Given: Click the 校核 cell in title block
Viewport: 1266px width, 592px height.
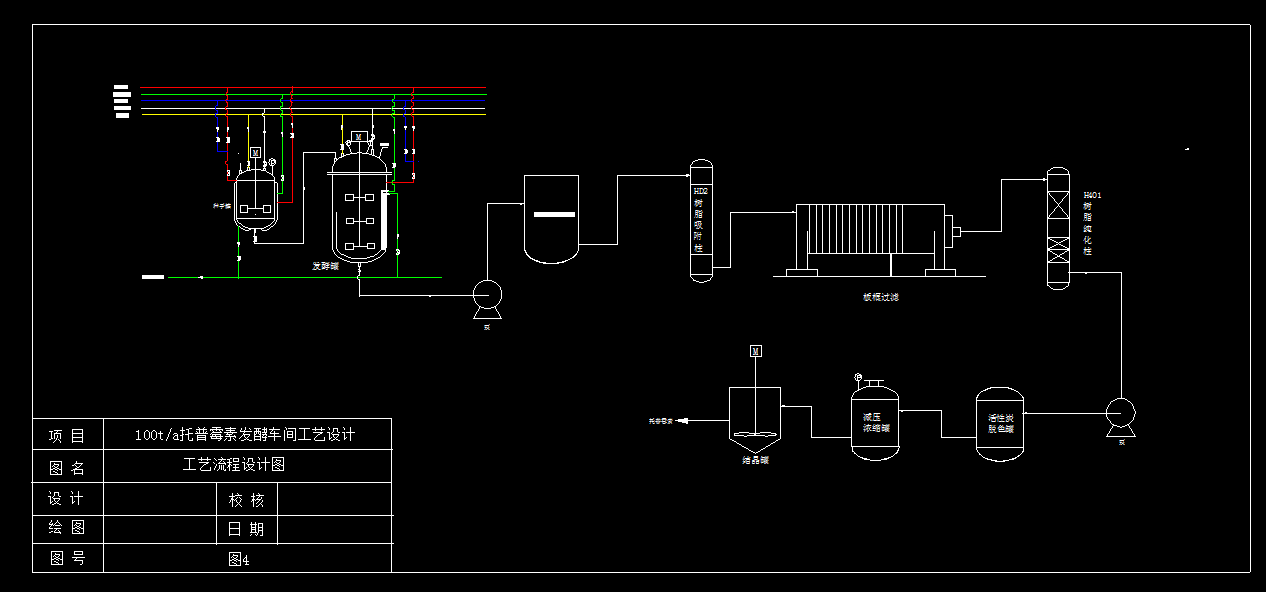Looking at the screenshot, I should [247, 500].
